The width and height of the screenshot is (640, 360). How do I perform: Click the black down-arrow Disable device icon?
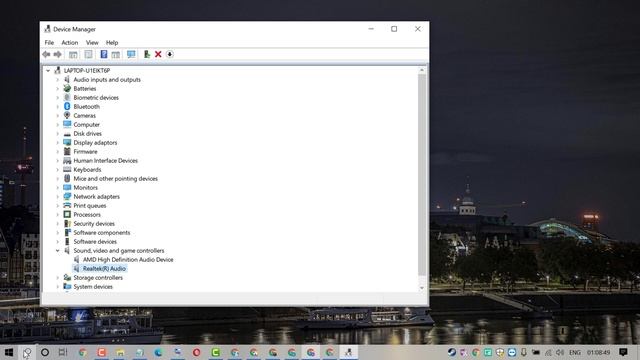[170, 54]
